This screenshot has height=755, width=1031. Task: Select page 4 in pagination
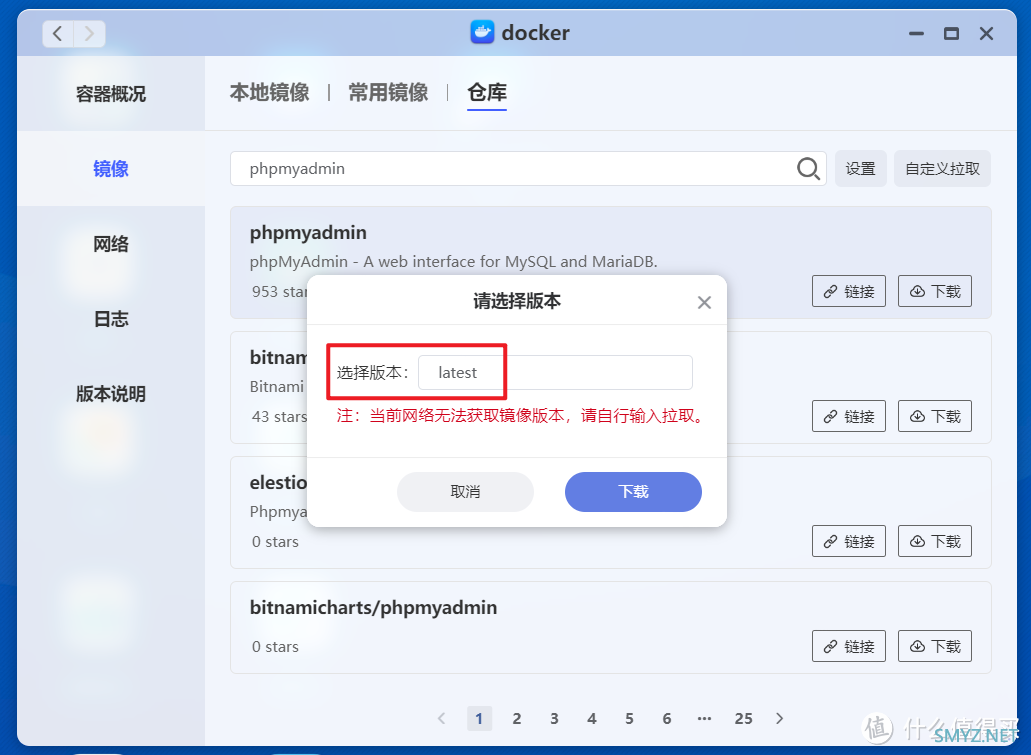coord(592,719)
